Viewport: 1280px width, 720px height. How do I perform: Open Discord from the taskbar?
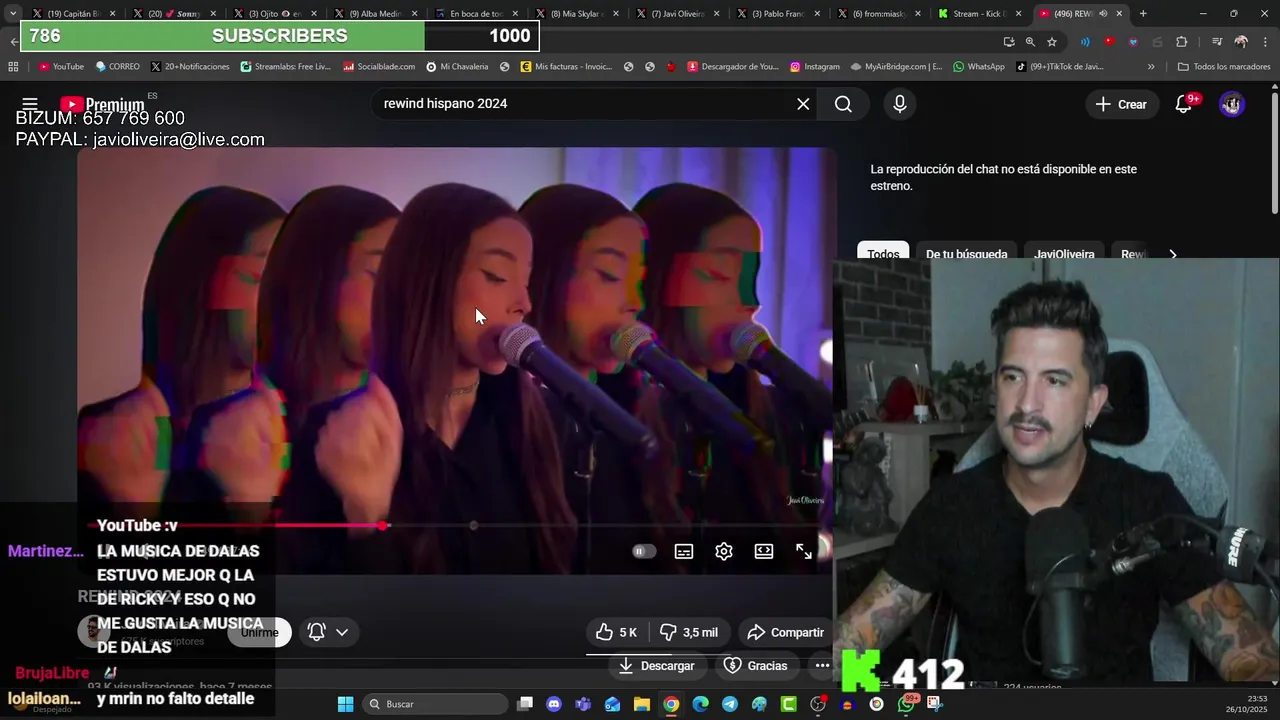point(554,704)
